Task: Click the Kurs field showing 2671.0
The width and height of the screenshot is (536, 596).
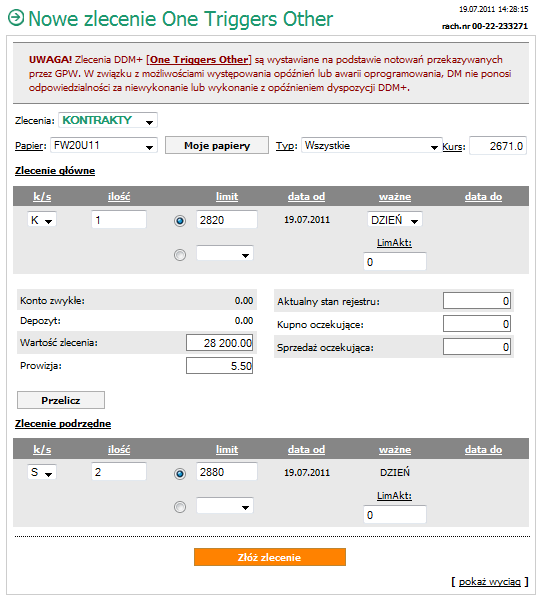Action: (x=498, y=146)
